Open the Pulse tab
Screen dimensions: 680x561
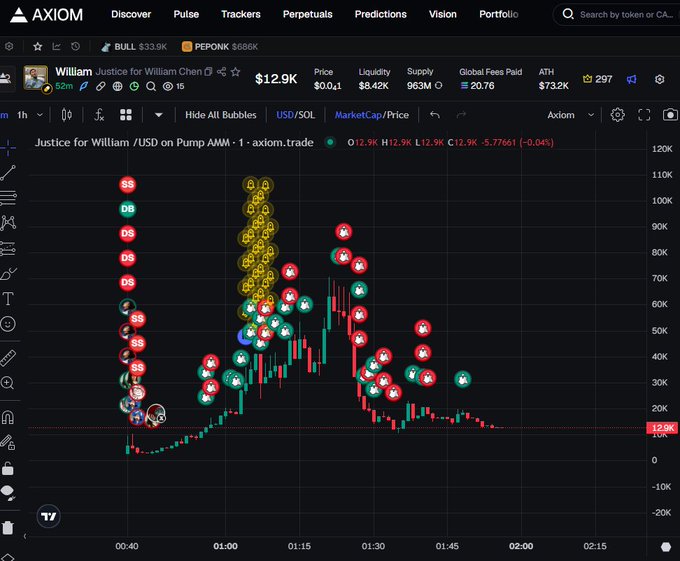(186, 14)
